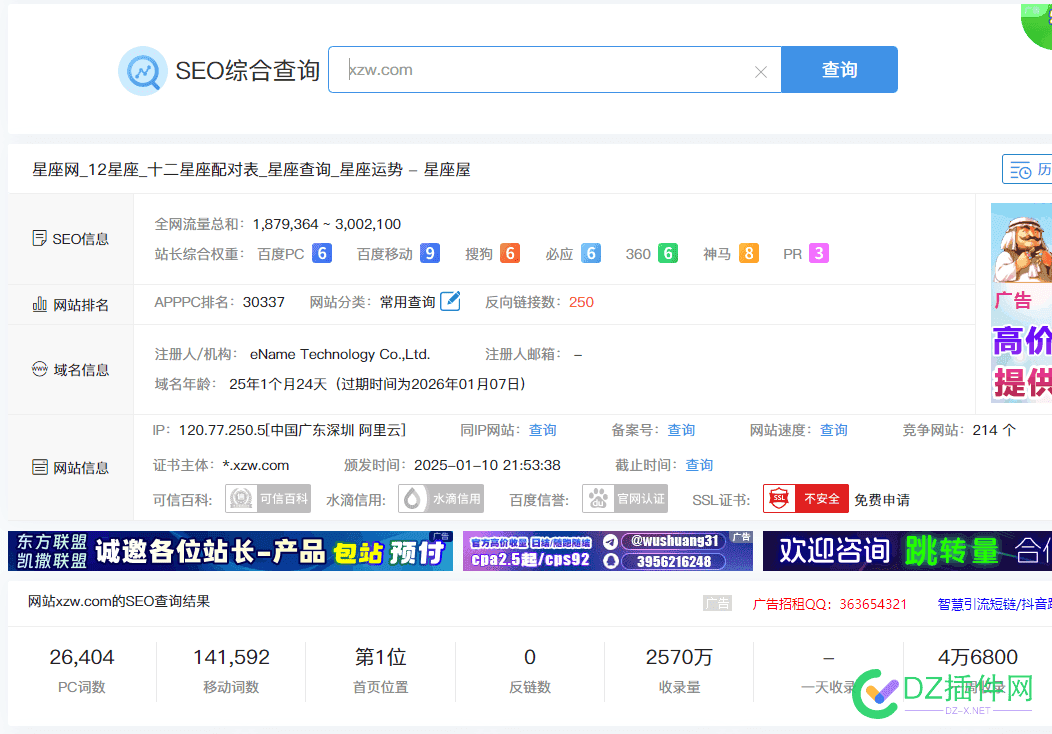Image resolution: width=1052 pixels, height=734 pixels.
Task: Click the 广告招租QQ red link
Action: (829, 604)
